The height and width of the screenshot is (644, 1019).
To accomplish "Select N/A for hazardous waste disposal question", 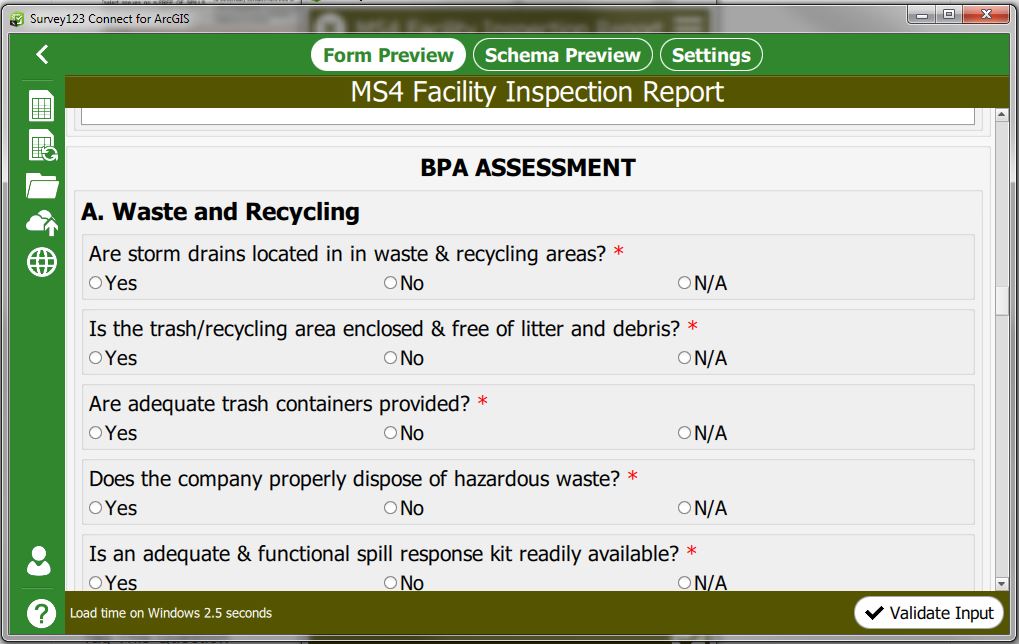I will click(684, 508).
